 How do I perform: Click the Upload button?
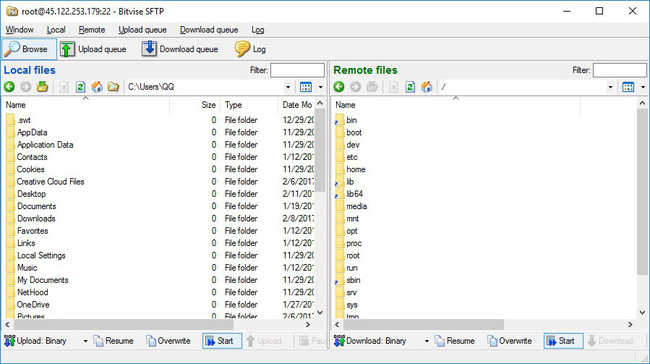264,341
